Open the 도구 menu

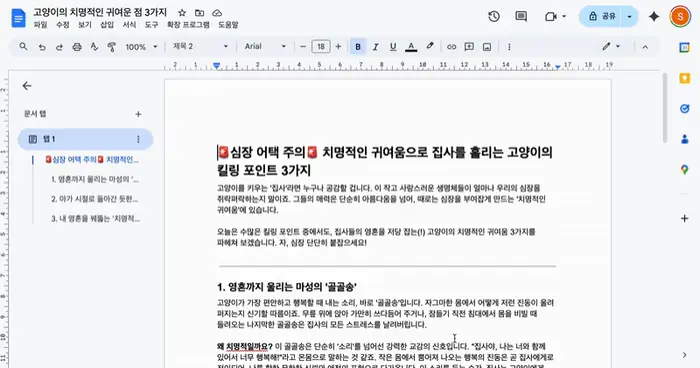coord(151,25)
